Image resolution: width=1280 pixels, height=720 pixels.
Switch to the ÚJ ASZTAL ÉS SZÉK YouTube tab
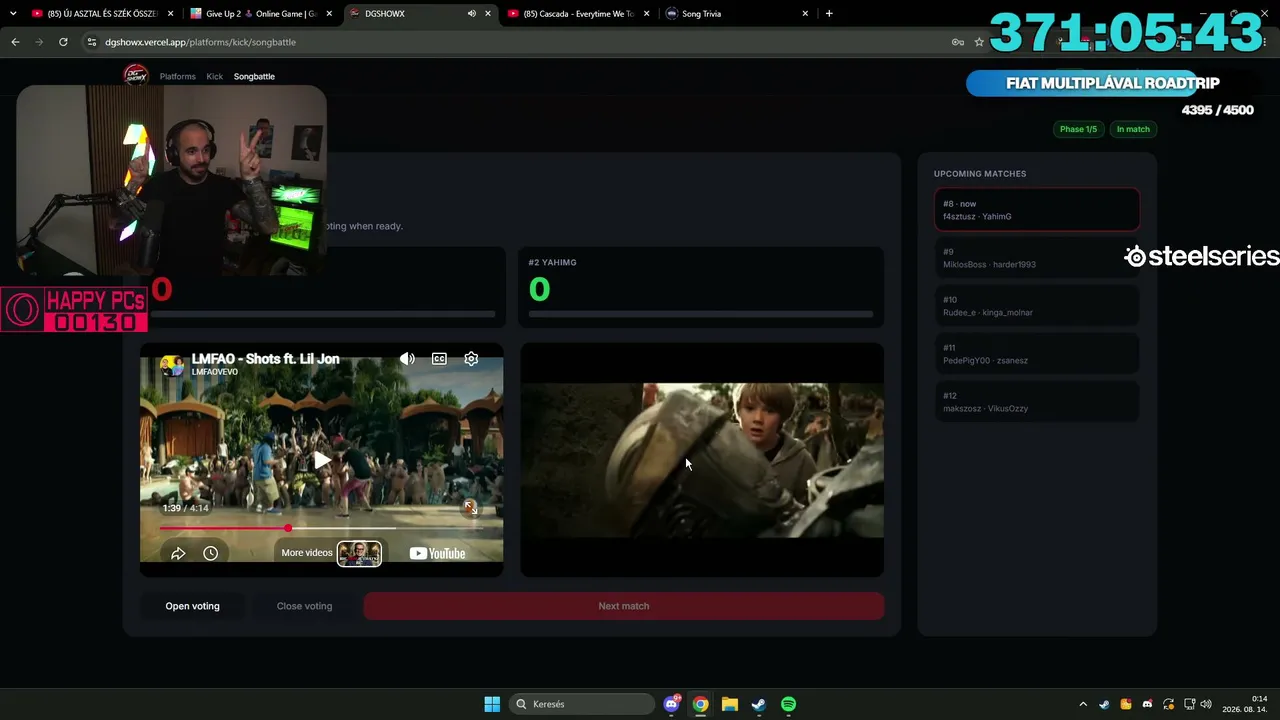coord(95,14)
